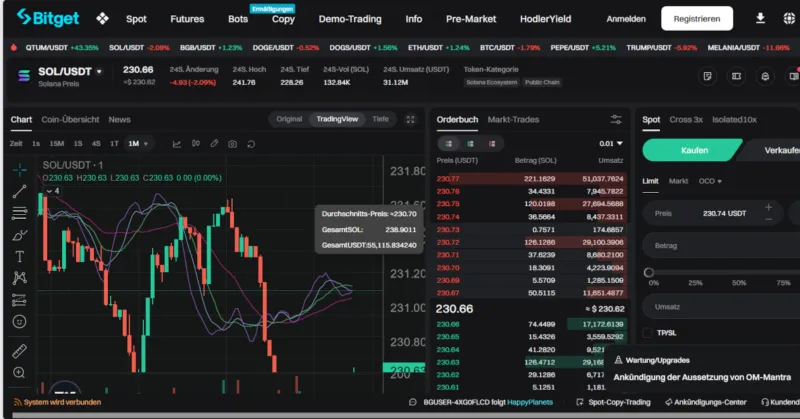Select the Cross 3x margin tab
The height and width of the screenshot is (419, 800).
[686, 119]
